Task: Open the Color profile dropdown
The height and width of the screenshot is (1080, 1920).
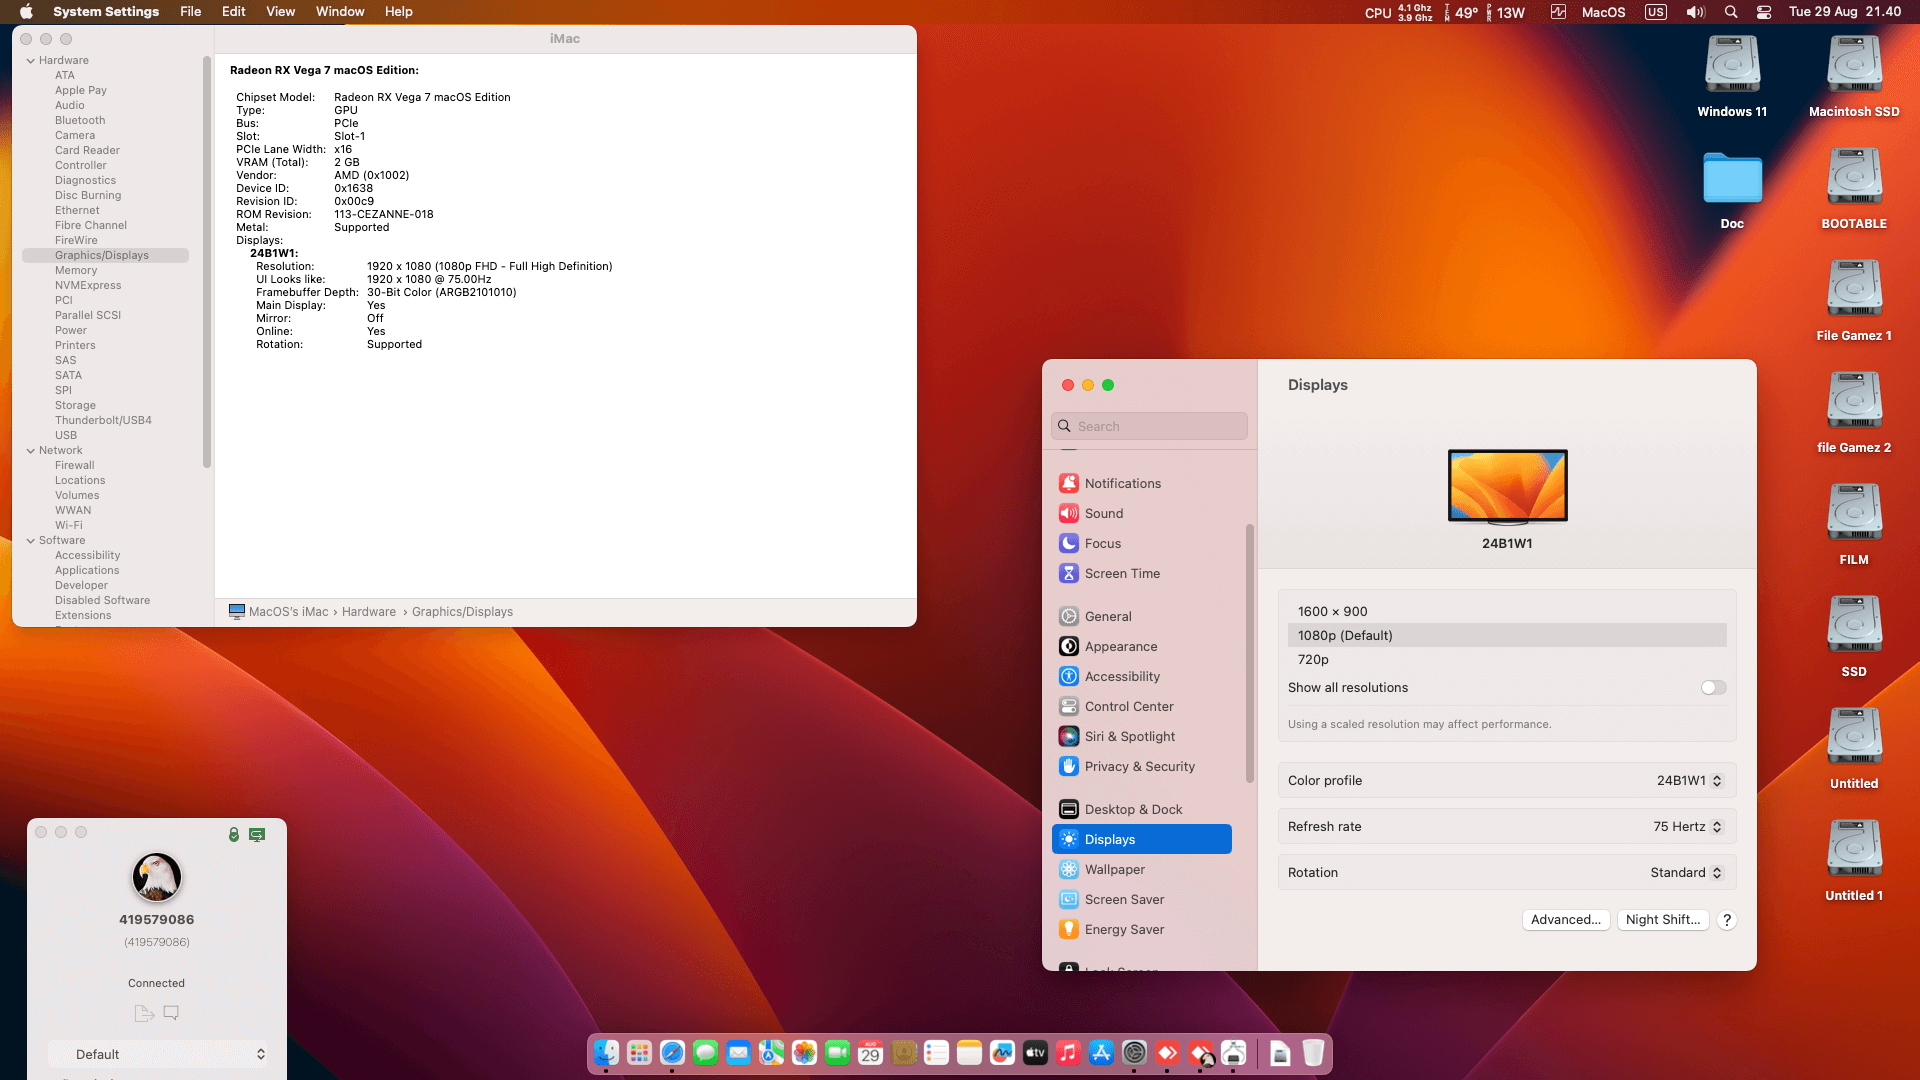Action: 1689,781
